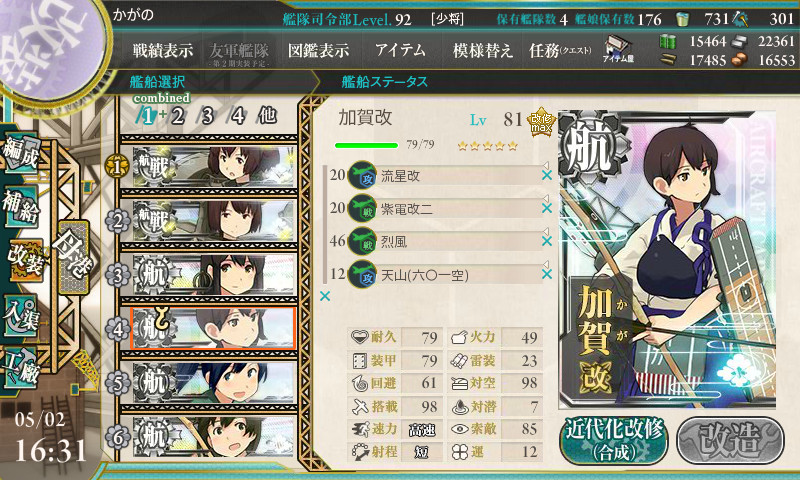This screenshot has width=800, height=480.
Task: Open the 入渠 repair dock sidebar icon
Action: tap(21, 317)
